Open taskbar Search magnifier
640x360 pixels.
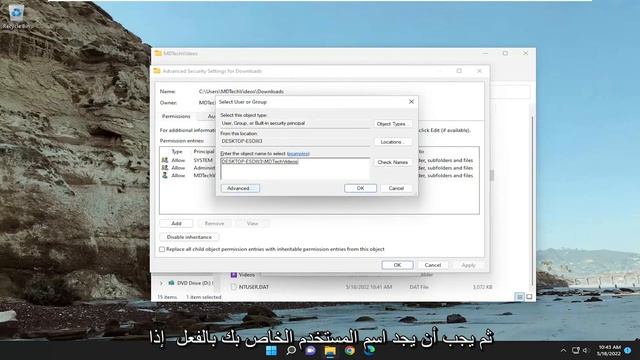coord(291,351)
